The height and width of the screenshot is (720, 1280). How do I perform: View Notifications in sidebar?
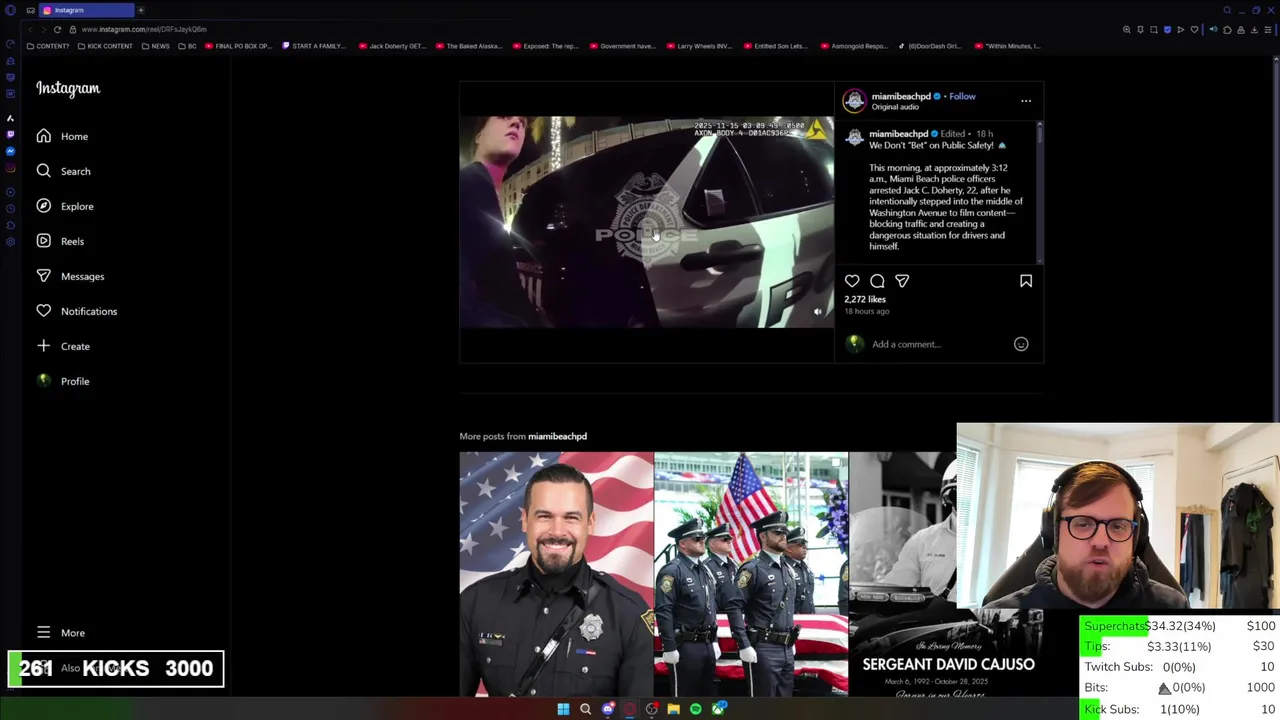pos(76,311)
